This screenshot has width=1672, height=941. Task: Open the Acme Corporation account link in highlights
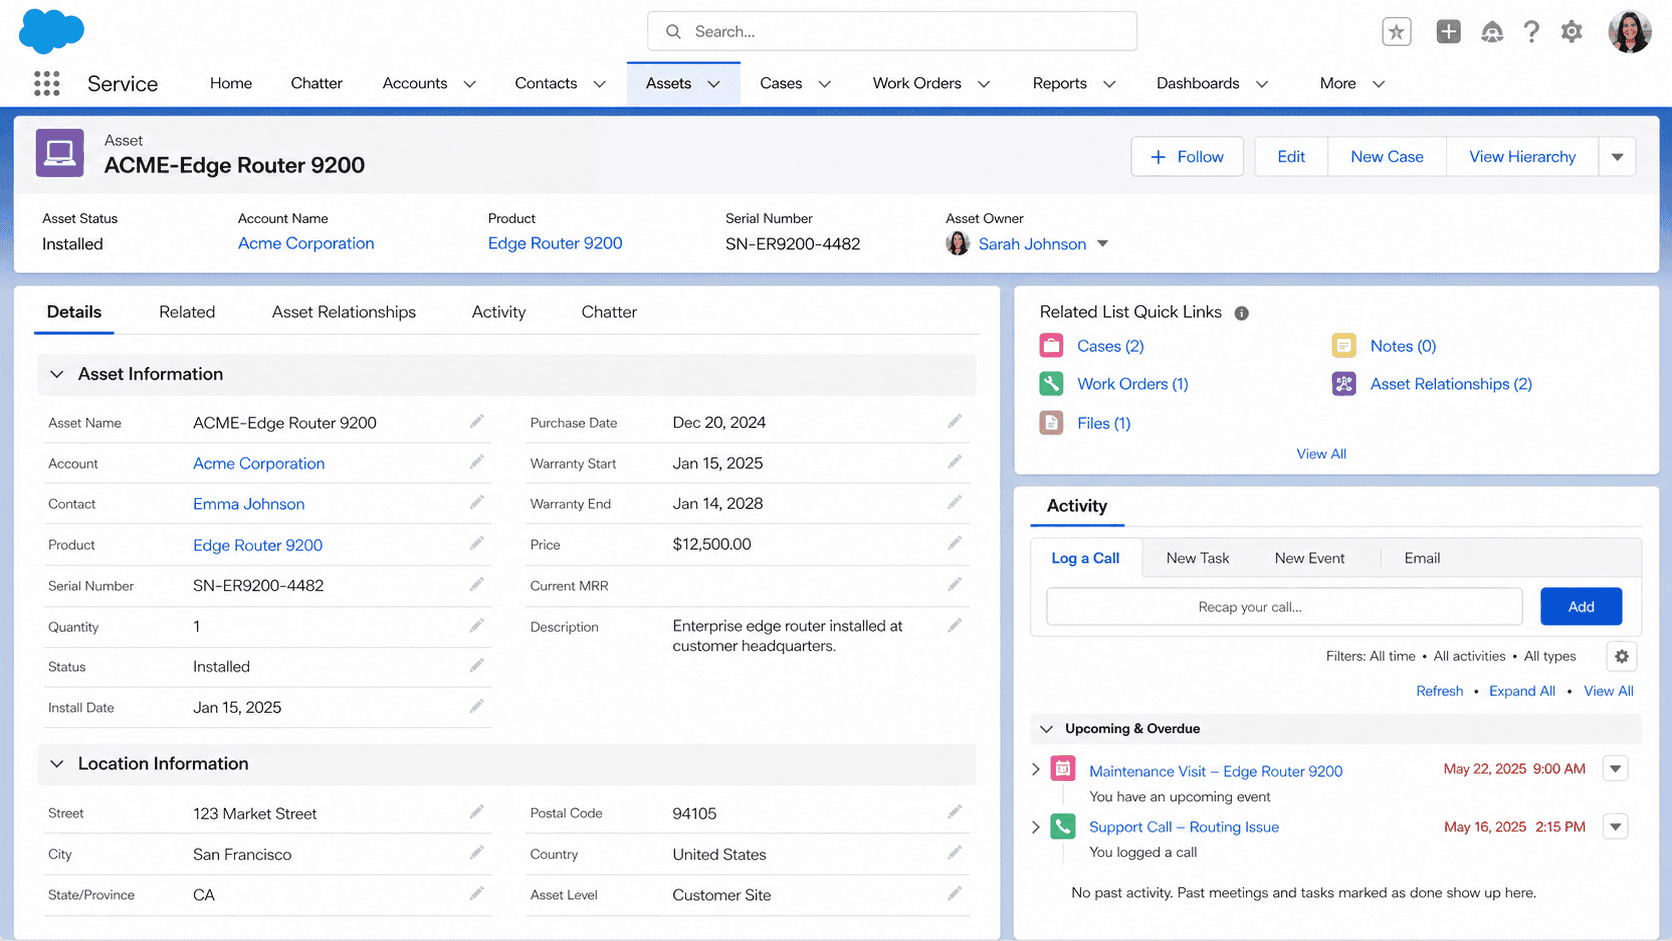306,243
